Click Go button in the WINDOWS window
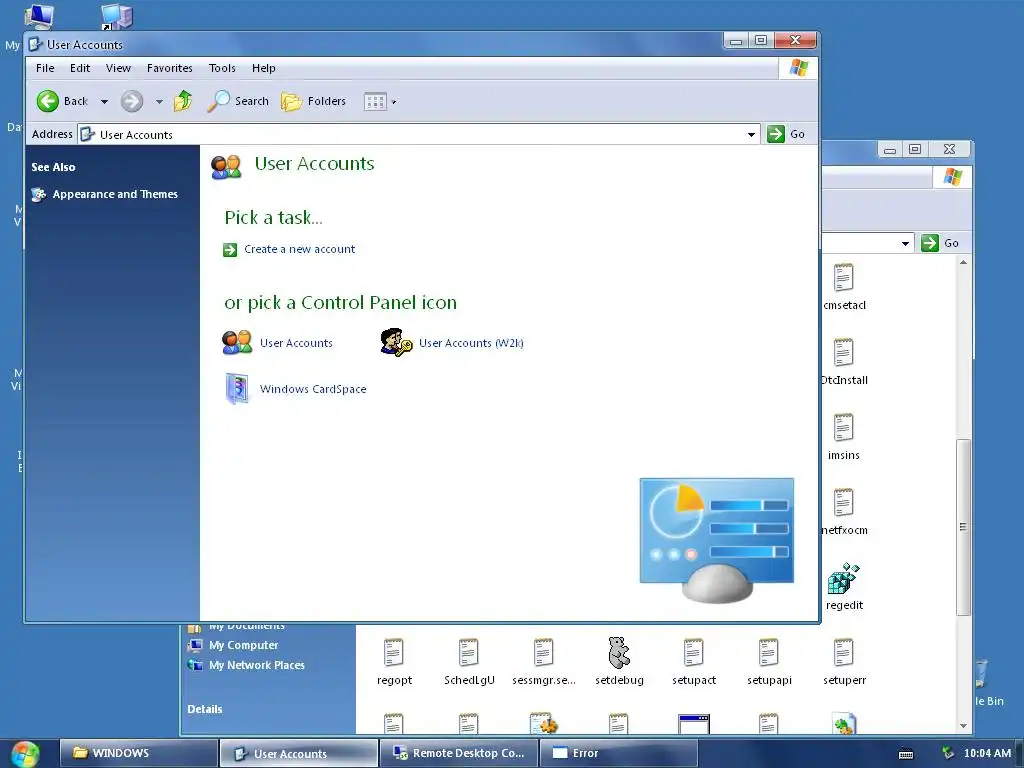1024x768 pixels. point(940,243)
